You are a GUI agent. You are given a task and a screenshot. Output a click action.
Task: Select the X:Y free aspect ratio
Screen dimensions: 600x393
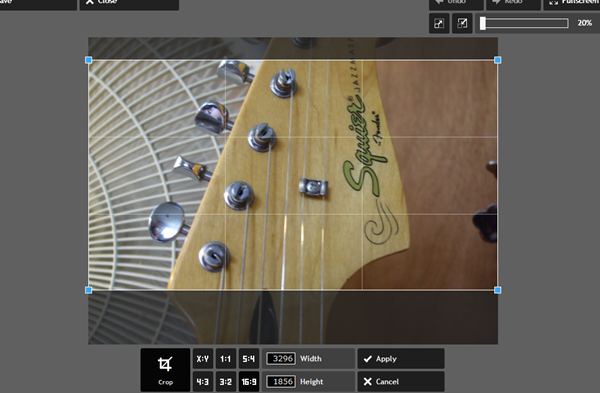tap(203, 359)
